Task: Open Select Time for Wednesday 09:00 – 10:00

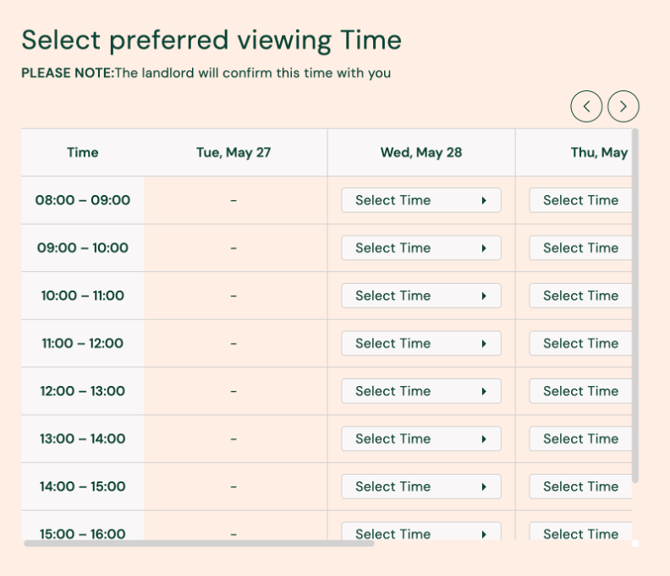Action: click(x=421, y=248)
